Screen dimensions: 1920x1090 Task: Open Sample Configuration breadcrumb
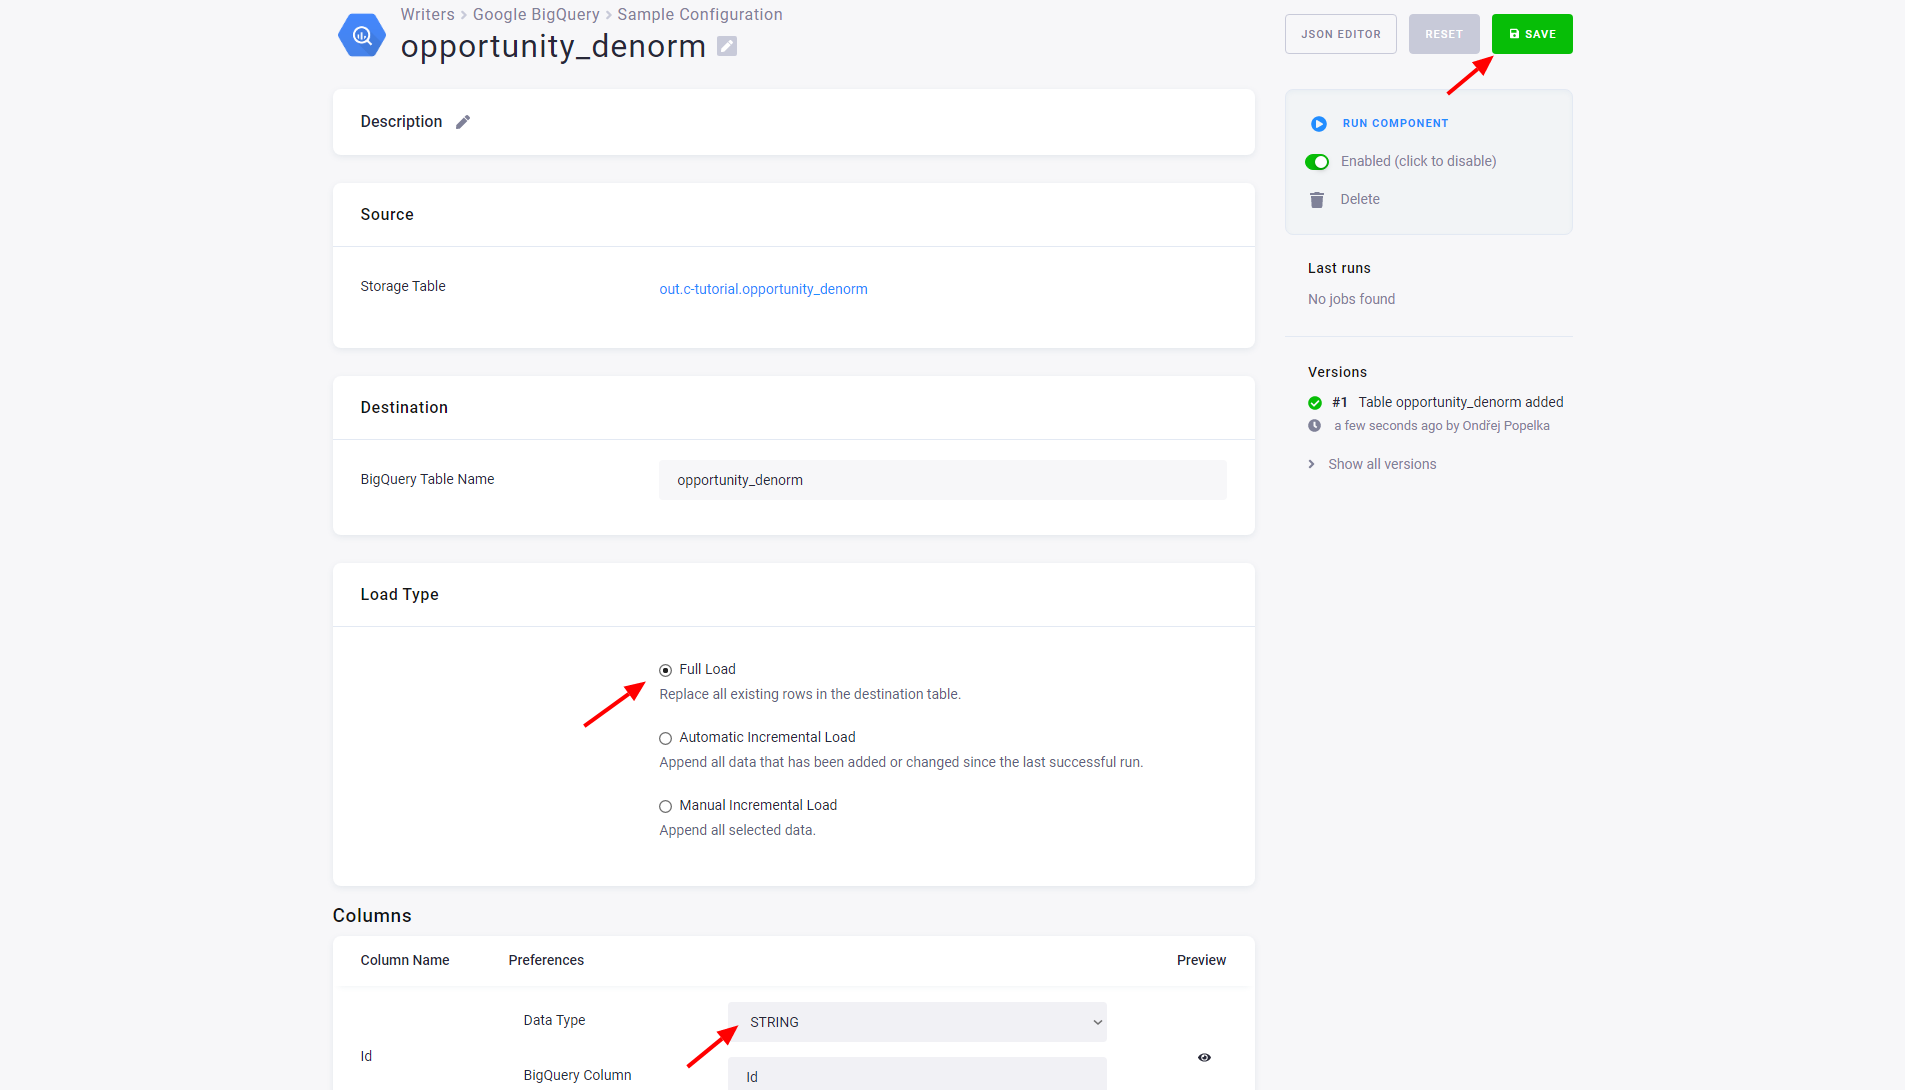coord(700,14)
